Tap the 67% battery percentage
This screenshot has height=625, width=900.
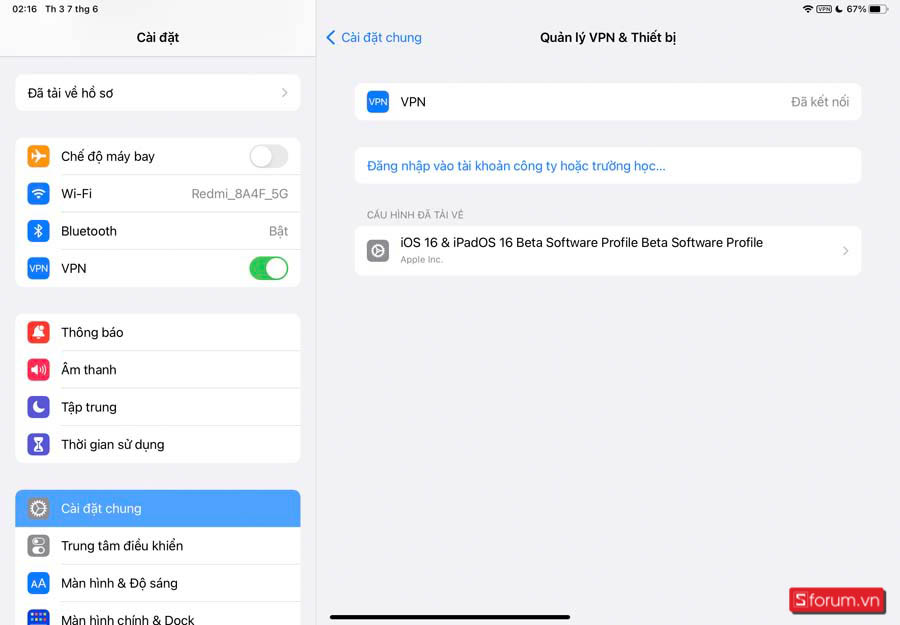click(856, 9)
